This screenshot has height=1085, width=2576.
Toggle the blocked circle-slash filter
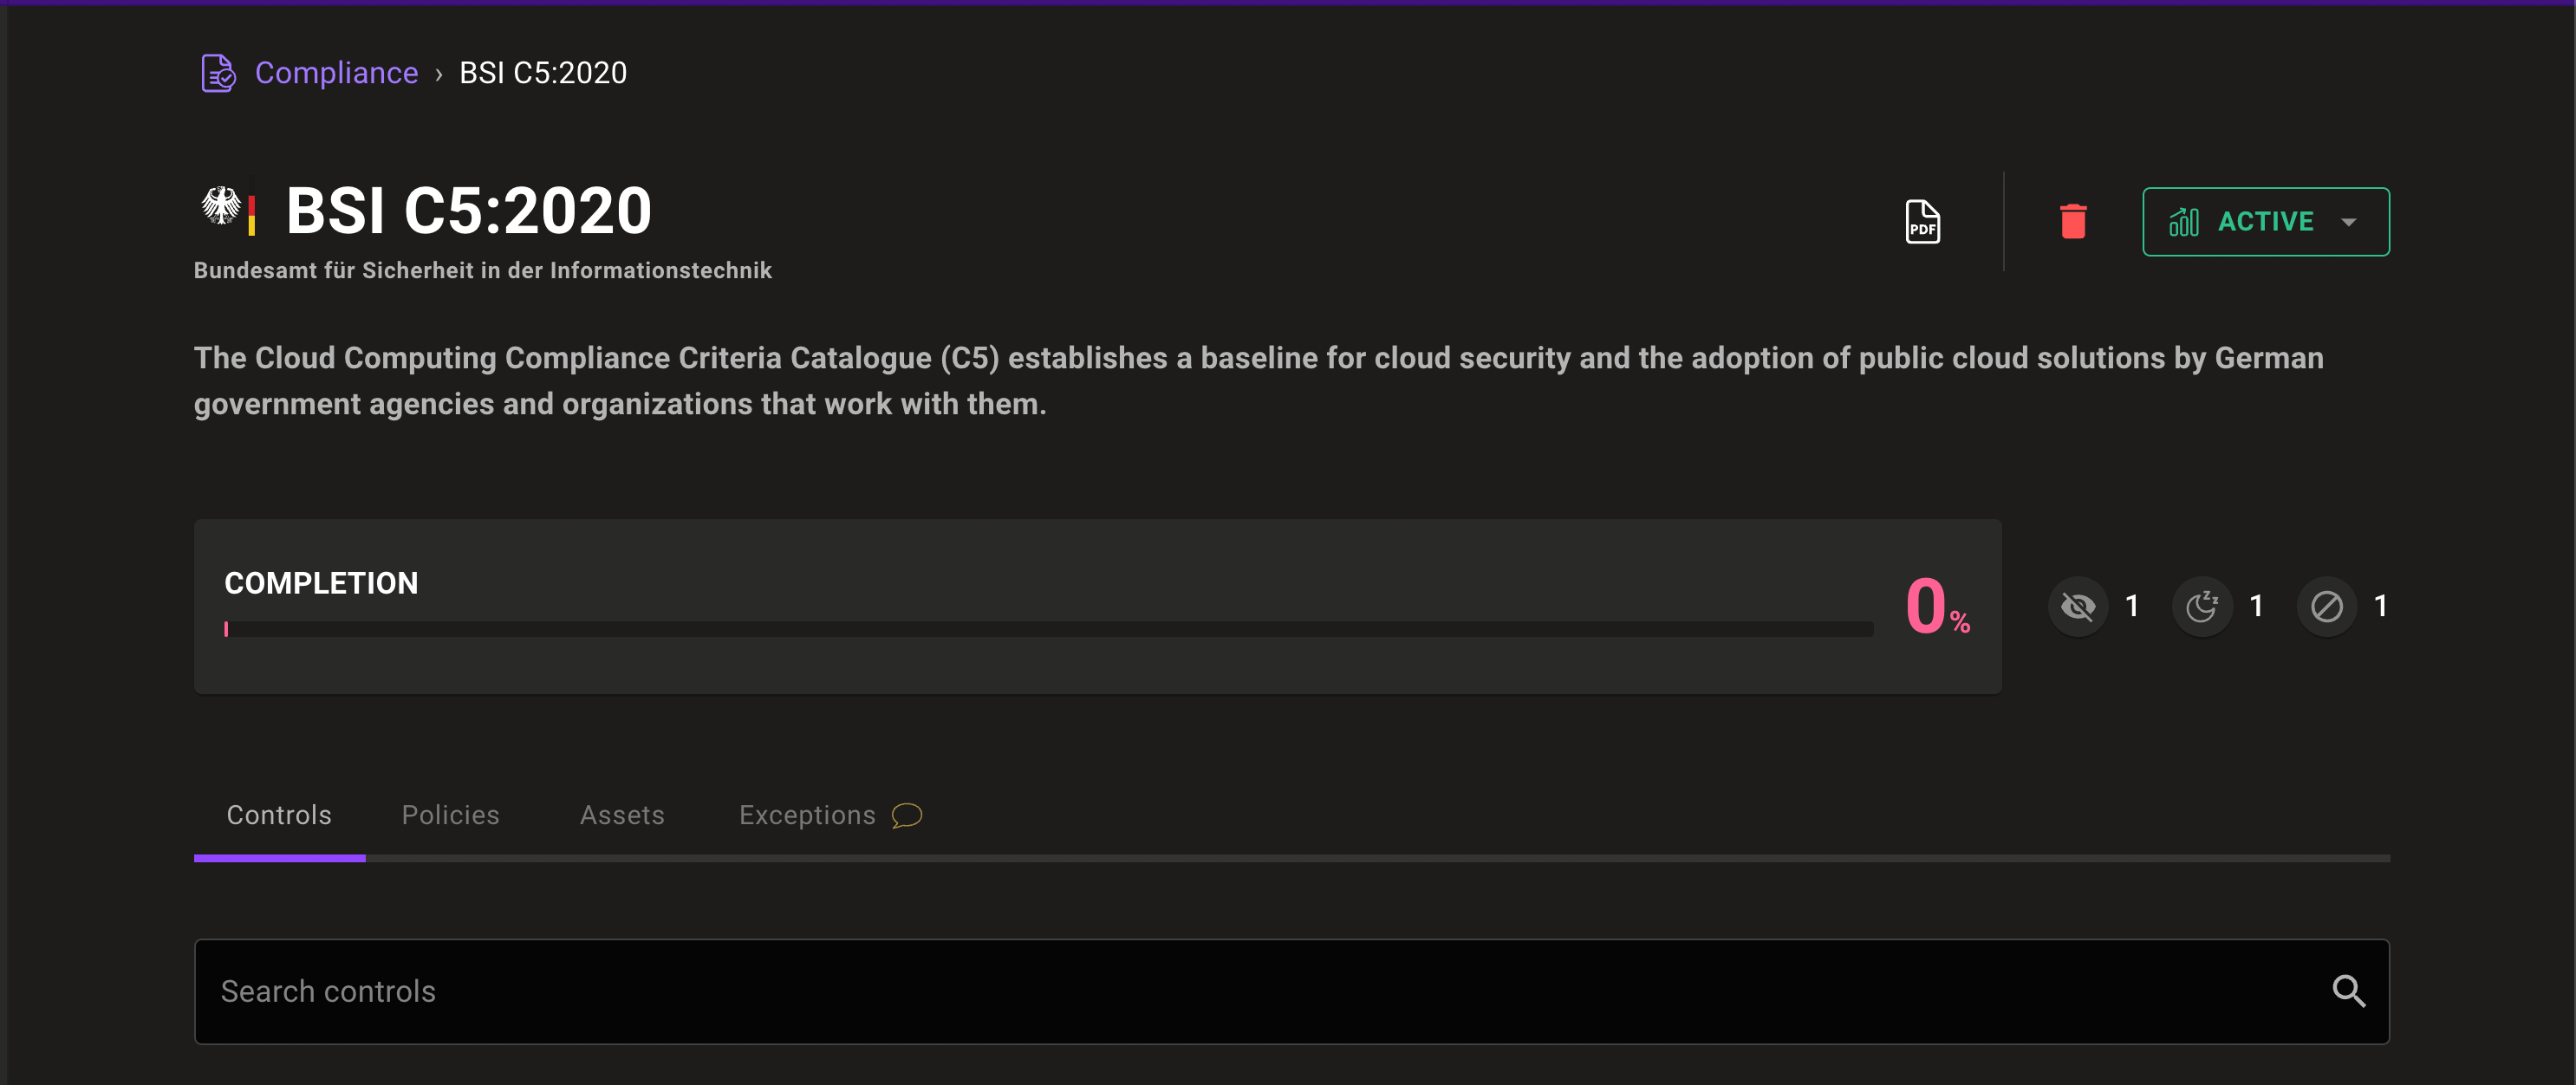pos(2326,606)
